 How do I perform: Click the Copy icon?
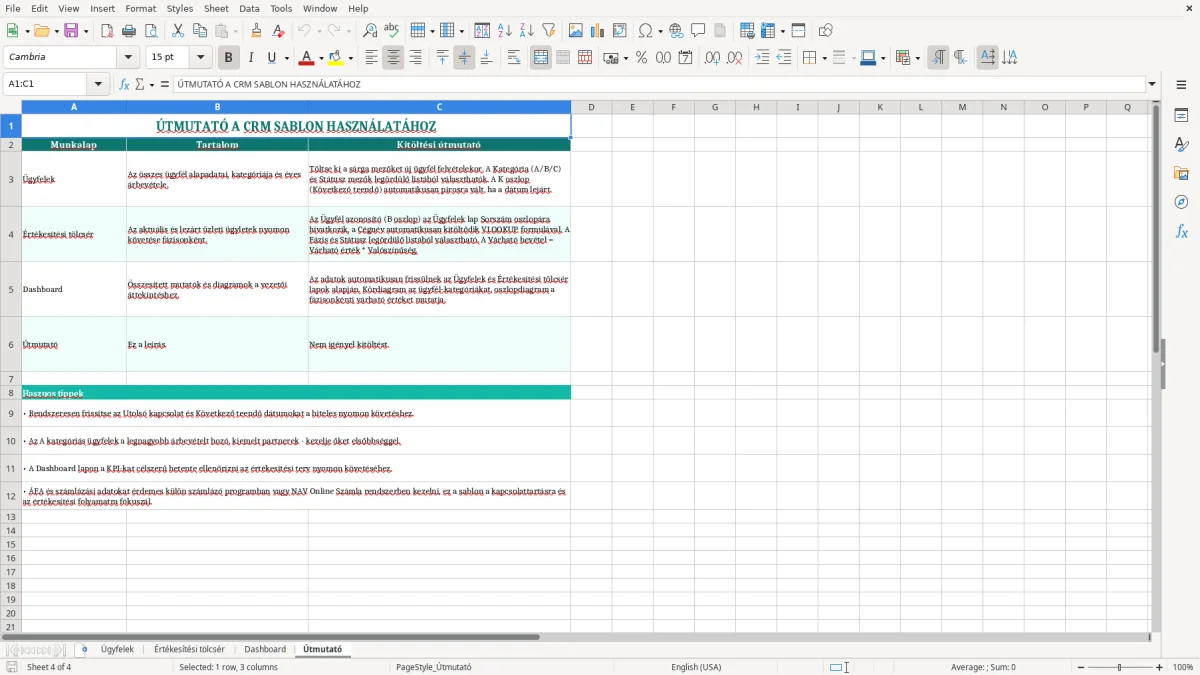[200, 31]
